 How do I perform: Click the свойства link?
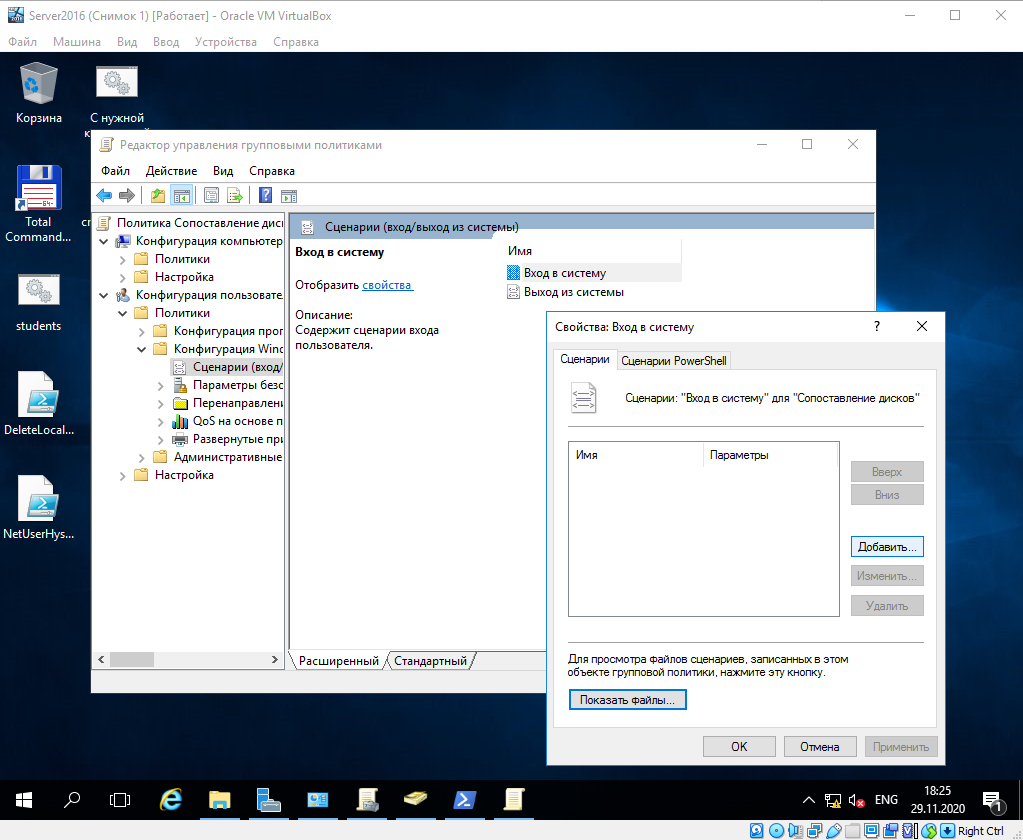tap(387, 285)
